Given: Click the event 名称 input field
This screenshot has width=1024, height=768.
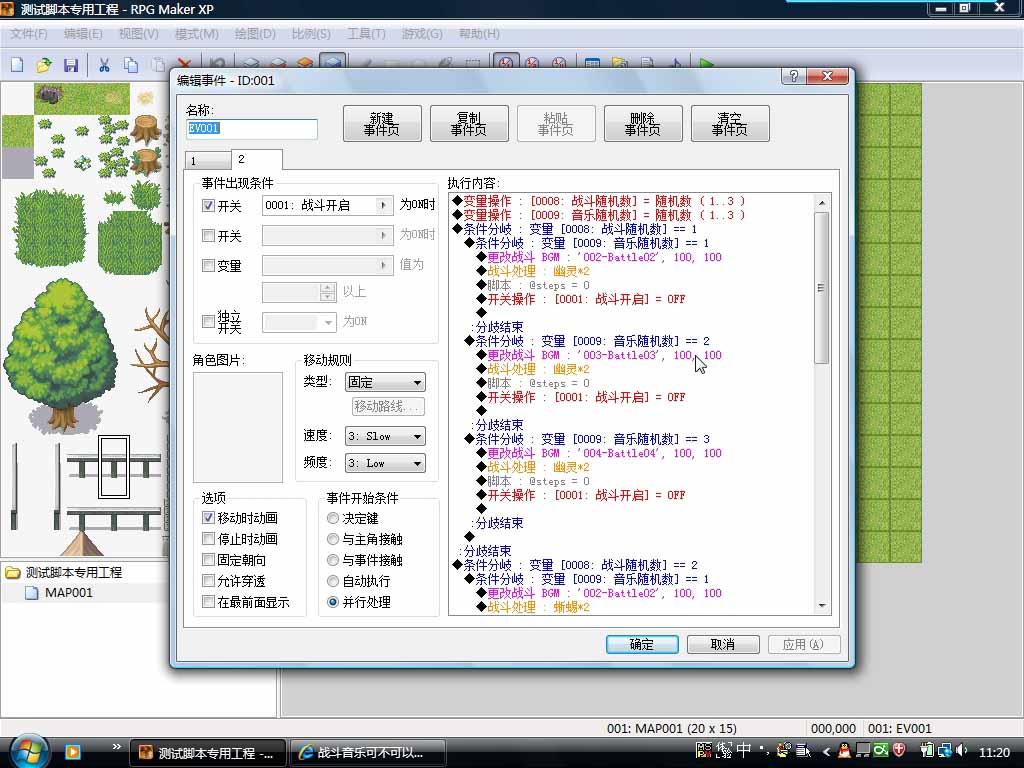Looking at the screenshot, I should tap(251, 129).
